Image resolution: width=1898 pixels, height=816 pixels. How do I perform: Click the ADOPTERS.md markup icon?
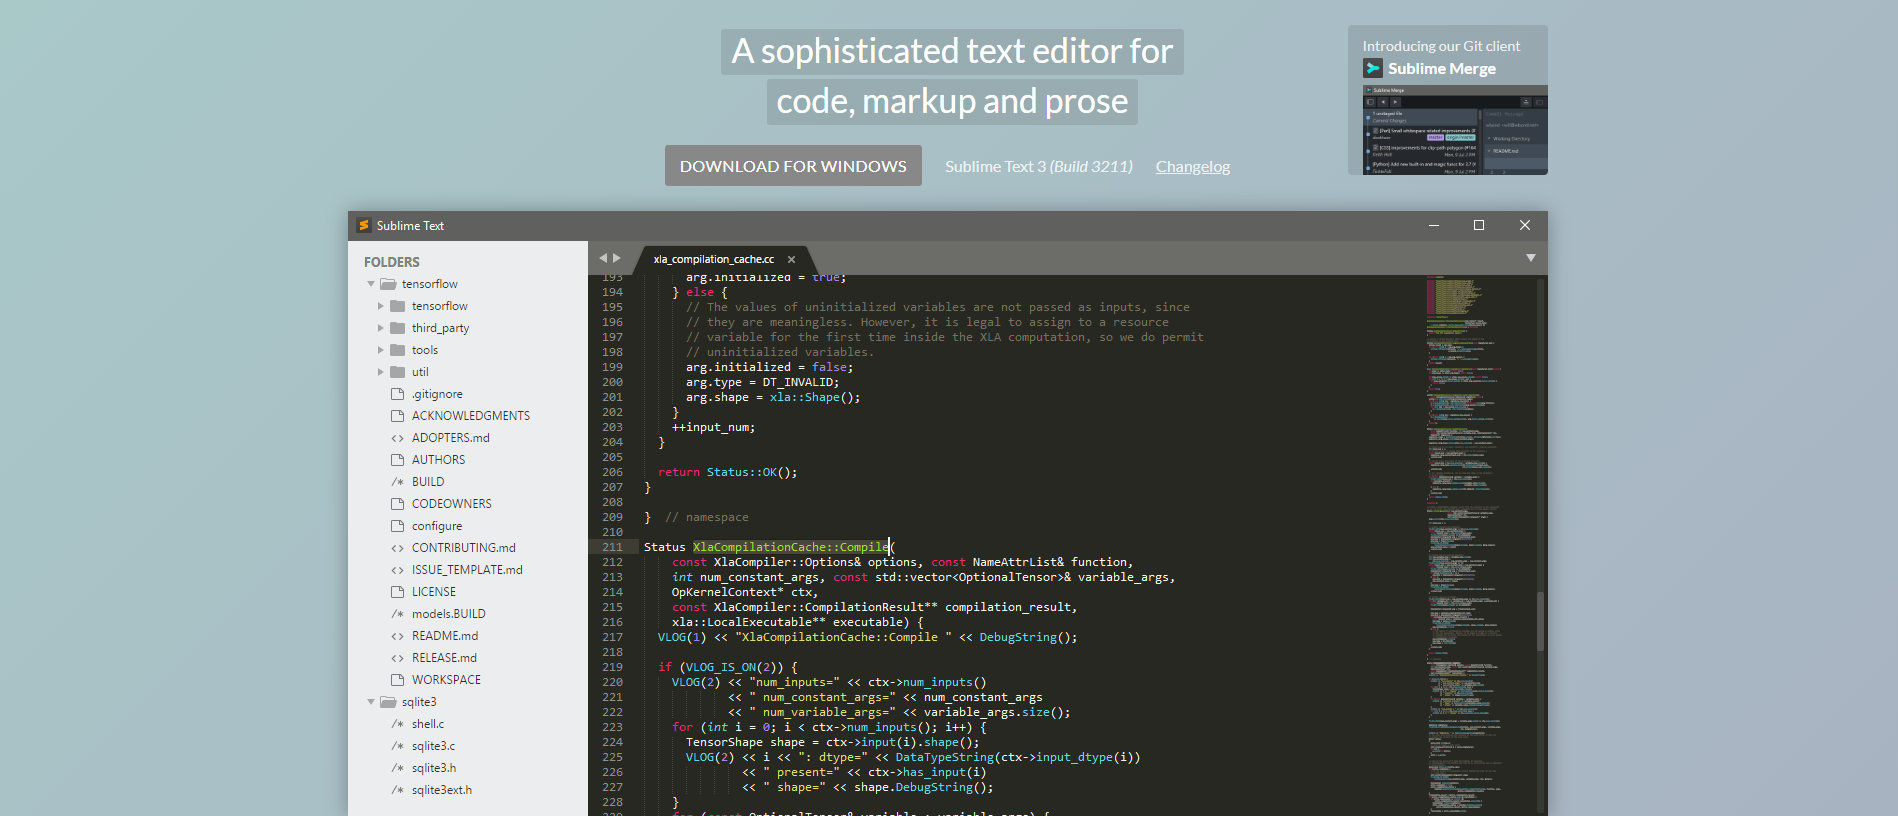(397, 438)
